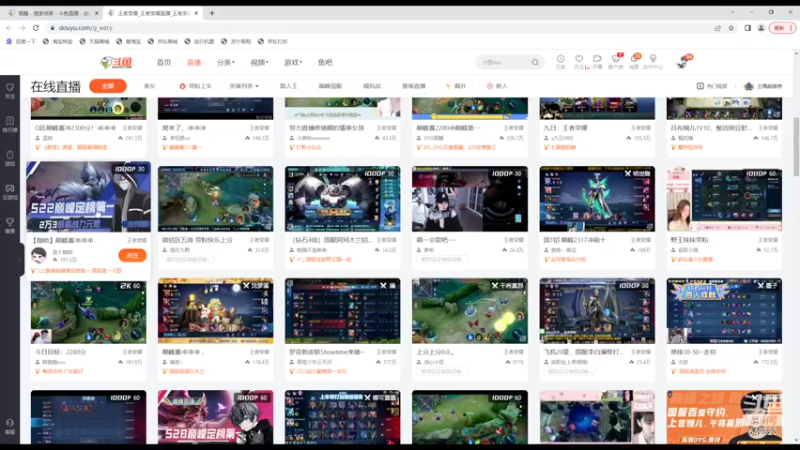Open the 522巅峰定榜第一 stream thumbnail
The image size is (800, 450).
88,197
